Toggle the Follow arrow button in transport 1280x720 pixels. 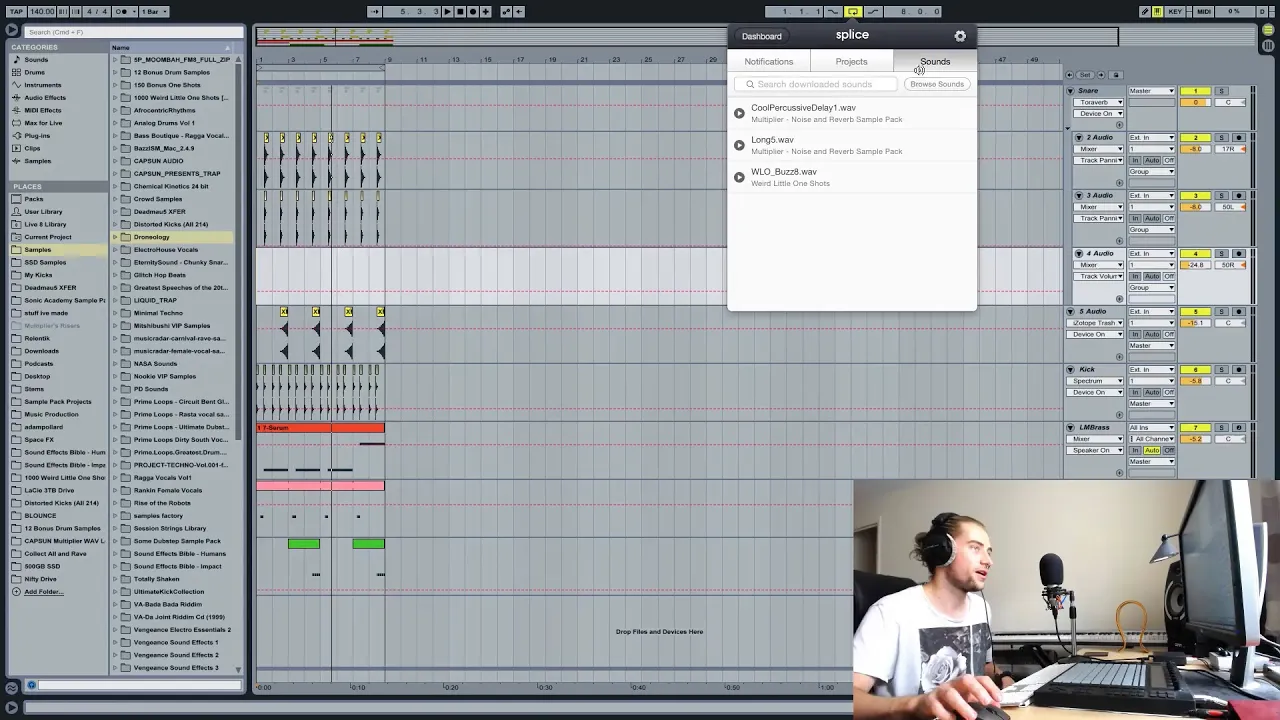(x=374, y=11)
